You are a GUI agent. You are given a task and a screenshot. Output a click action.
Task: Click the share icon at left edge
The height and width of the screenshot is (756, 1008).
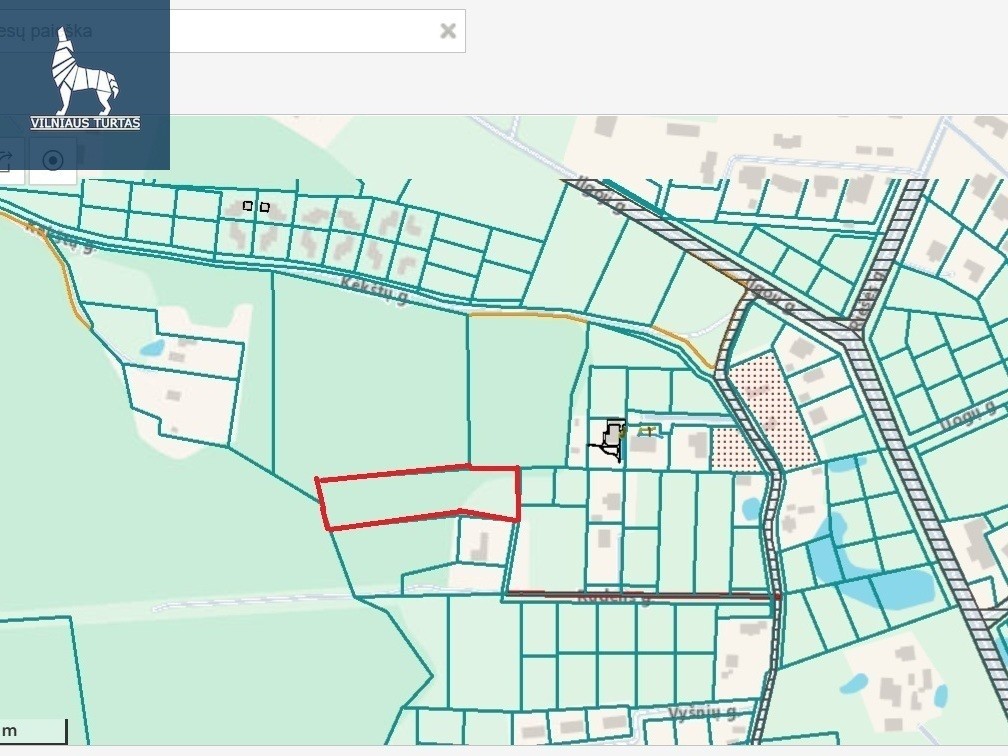[6, 161]
